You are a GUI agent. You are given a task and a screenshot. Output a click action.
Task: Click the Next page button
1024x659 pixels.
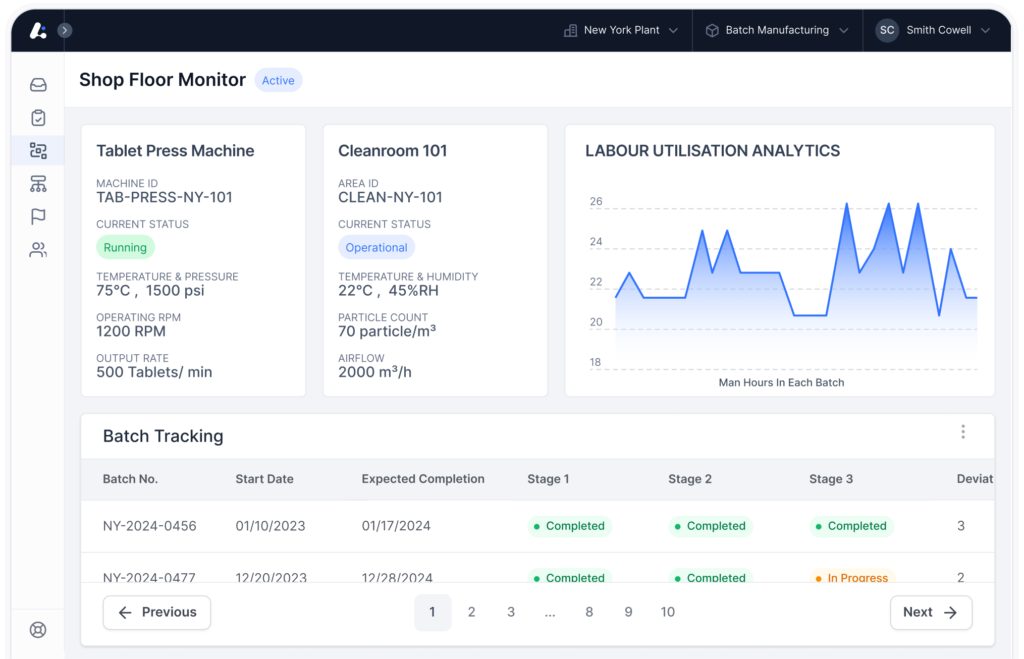(x=930, y=612)
